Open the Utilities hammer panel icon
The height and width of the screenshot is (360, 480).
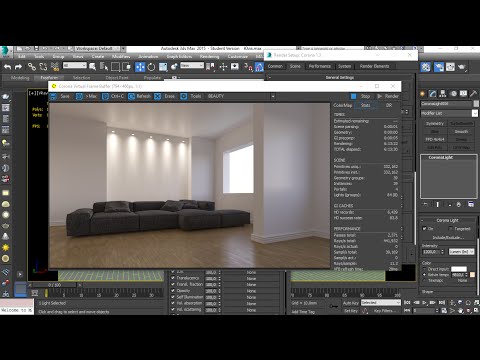473,94
